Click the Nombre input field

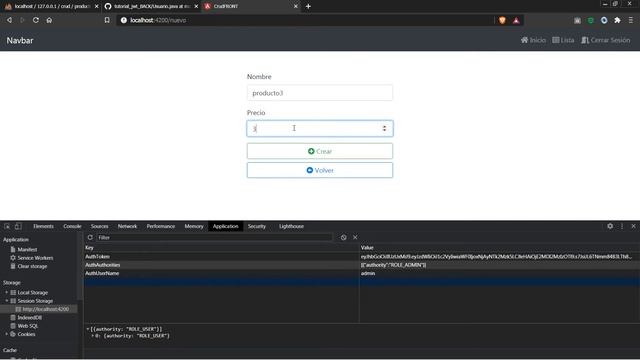pyautogui.click(x=320, y=93)
